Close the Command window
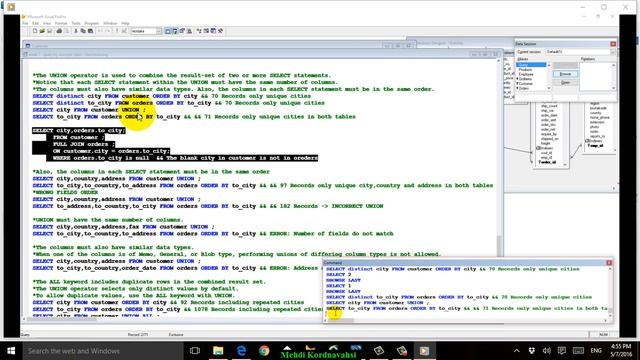Screen dimensions: 640x360 (x=609, y=263)
